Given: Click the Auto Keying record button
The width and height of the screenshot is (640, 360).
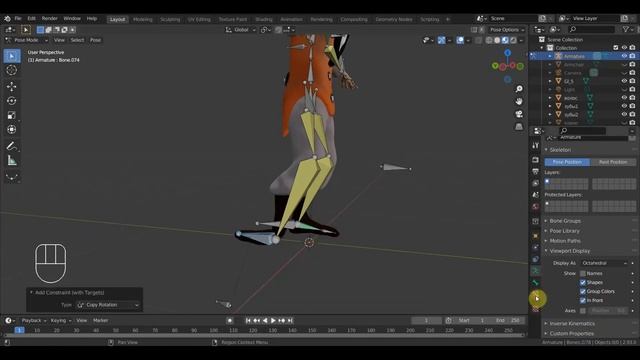Looking at the screenshot, I should [x=230, y=321].
